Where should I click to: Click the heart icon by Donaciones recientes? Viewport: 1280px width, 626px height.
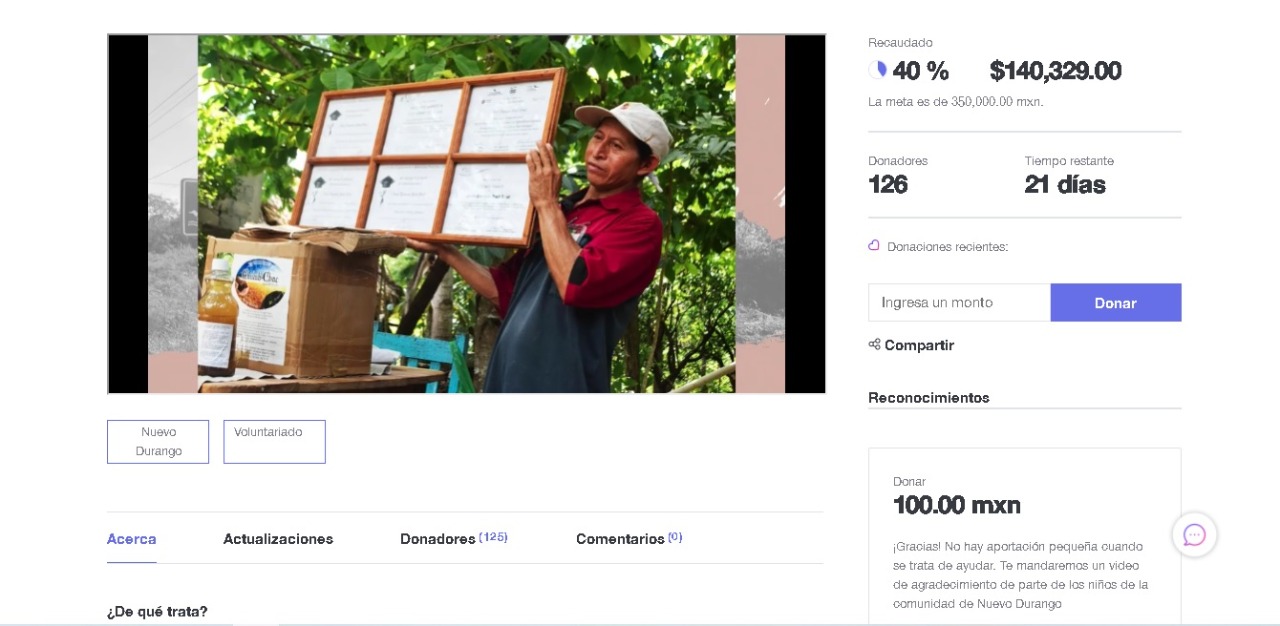click(874, 246)
